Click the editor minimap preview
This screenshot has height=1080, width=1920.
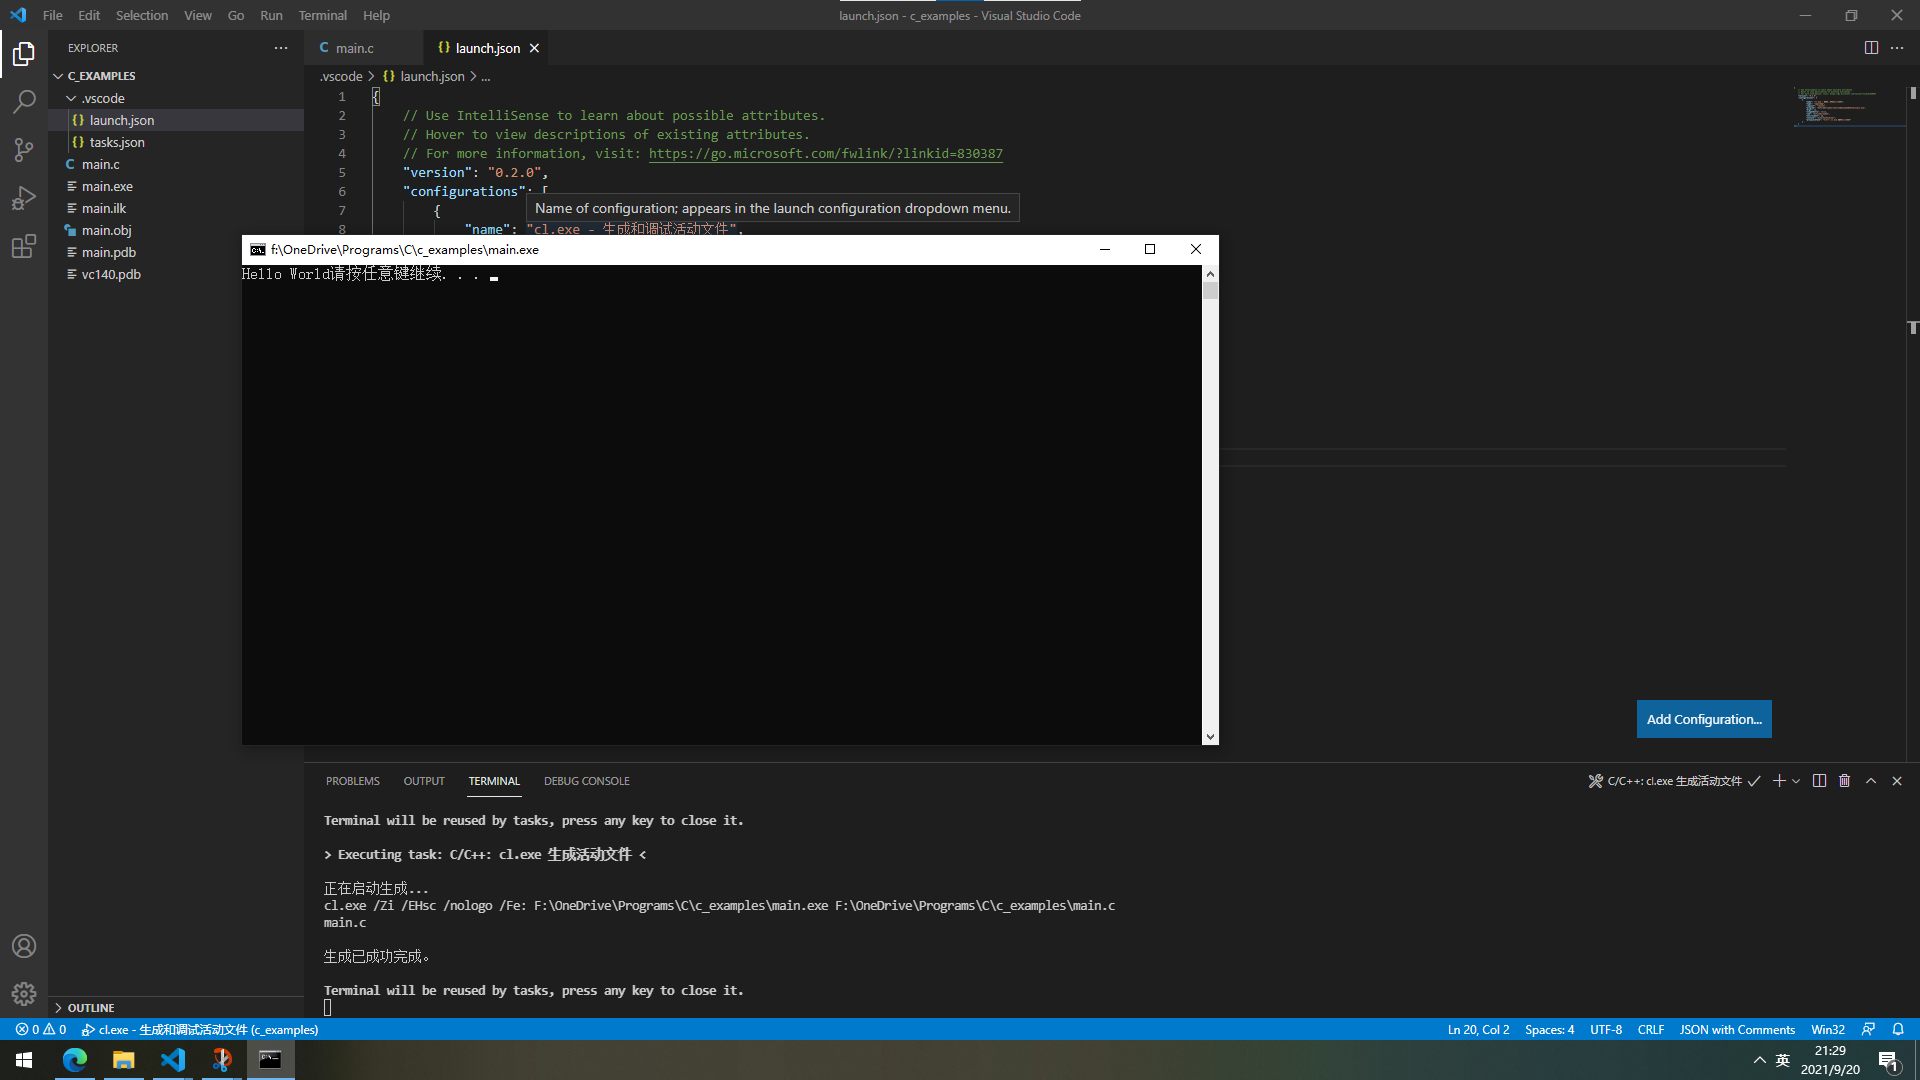click(1848, 106)
